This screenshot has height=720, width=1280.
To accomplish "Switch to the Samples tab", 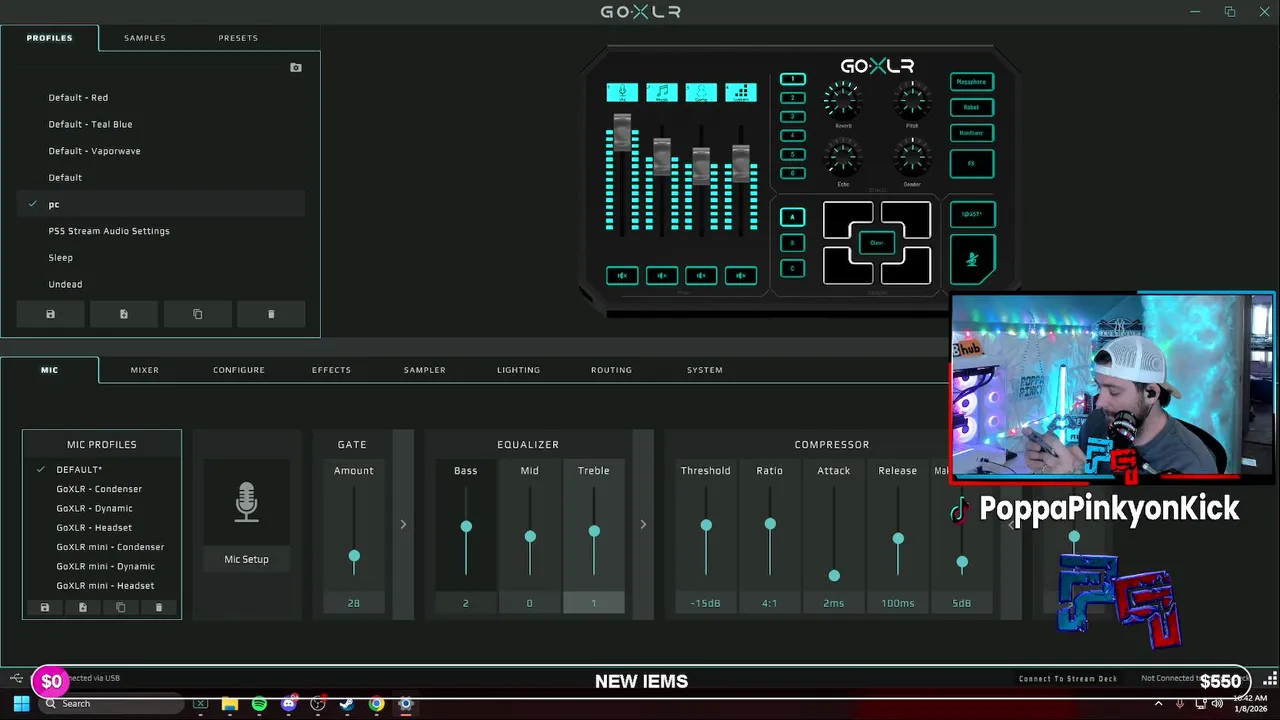I will tap(145, 38).
